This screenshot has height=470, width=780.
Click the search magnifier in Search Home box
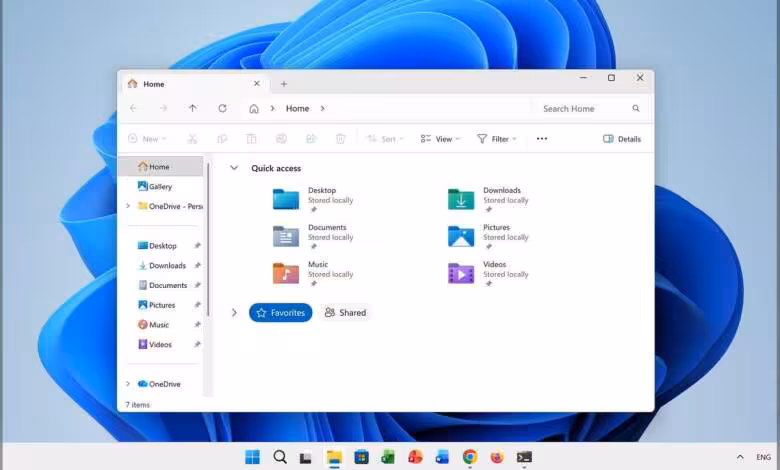click(x=636, y=108)
